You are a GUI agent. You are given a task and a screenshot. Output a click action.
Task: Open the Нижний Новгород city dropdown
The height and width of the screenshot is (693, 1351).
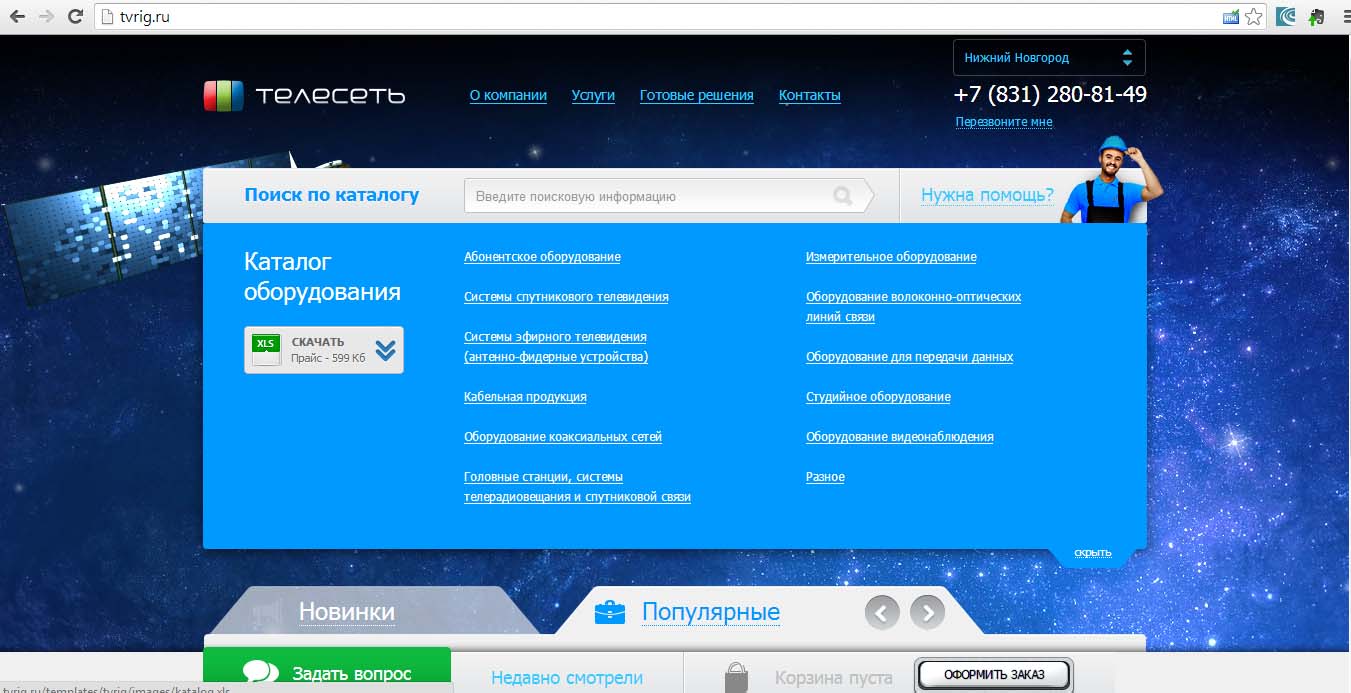click(x=1049, y=58)
